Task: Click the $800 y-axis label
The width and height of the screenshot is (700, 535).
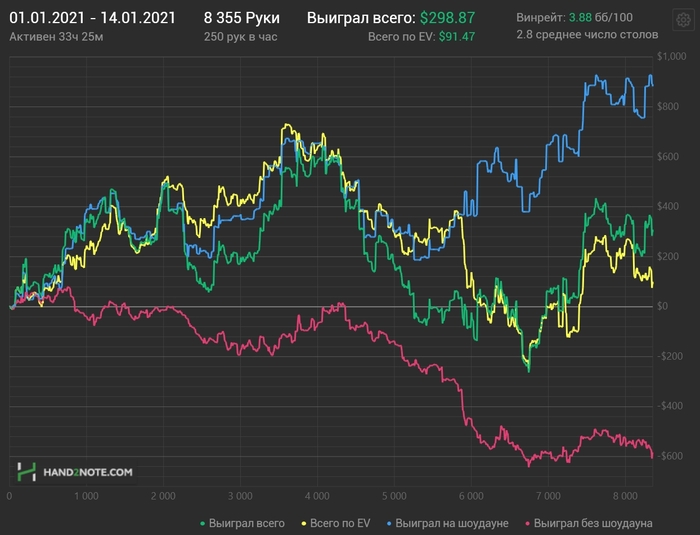Action: 668,106
